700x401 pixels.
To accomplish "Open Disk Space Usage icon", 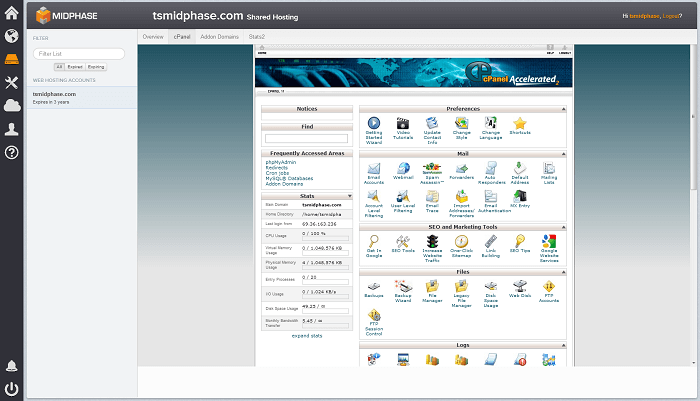I will 491,286.
